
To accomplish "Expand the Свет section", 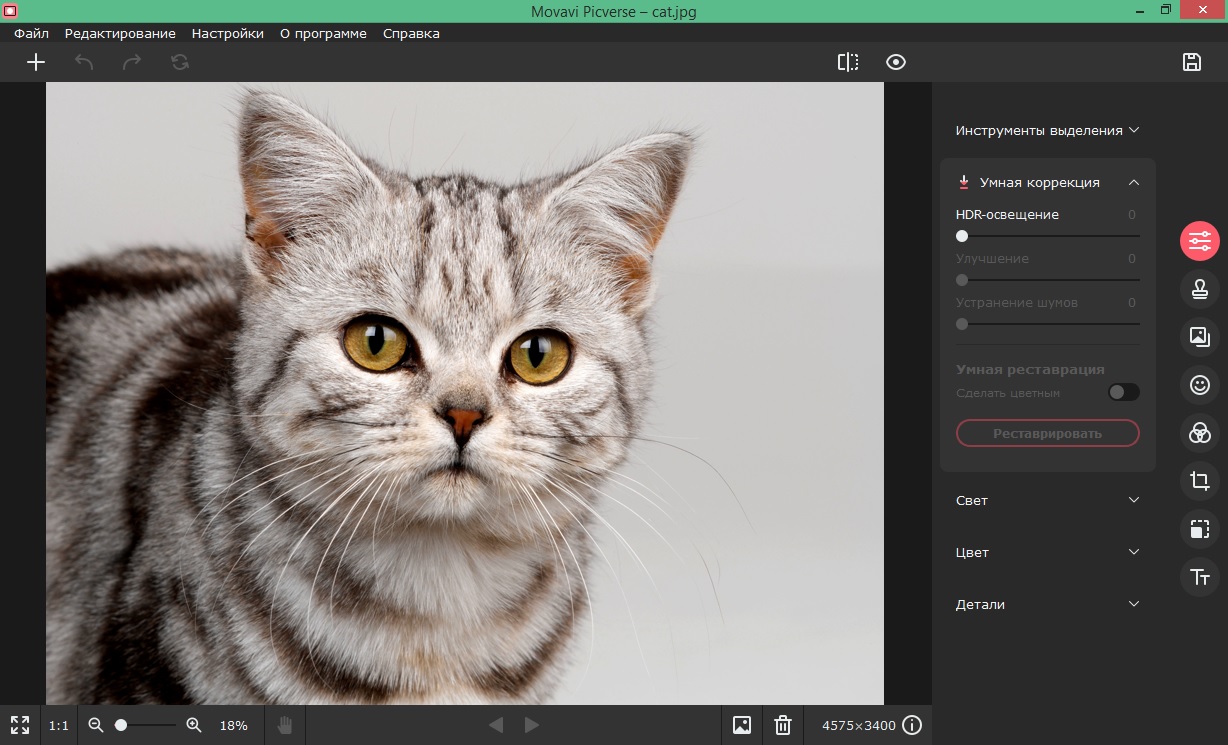I will pos(1048,500).
